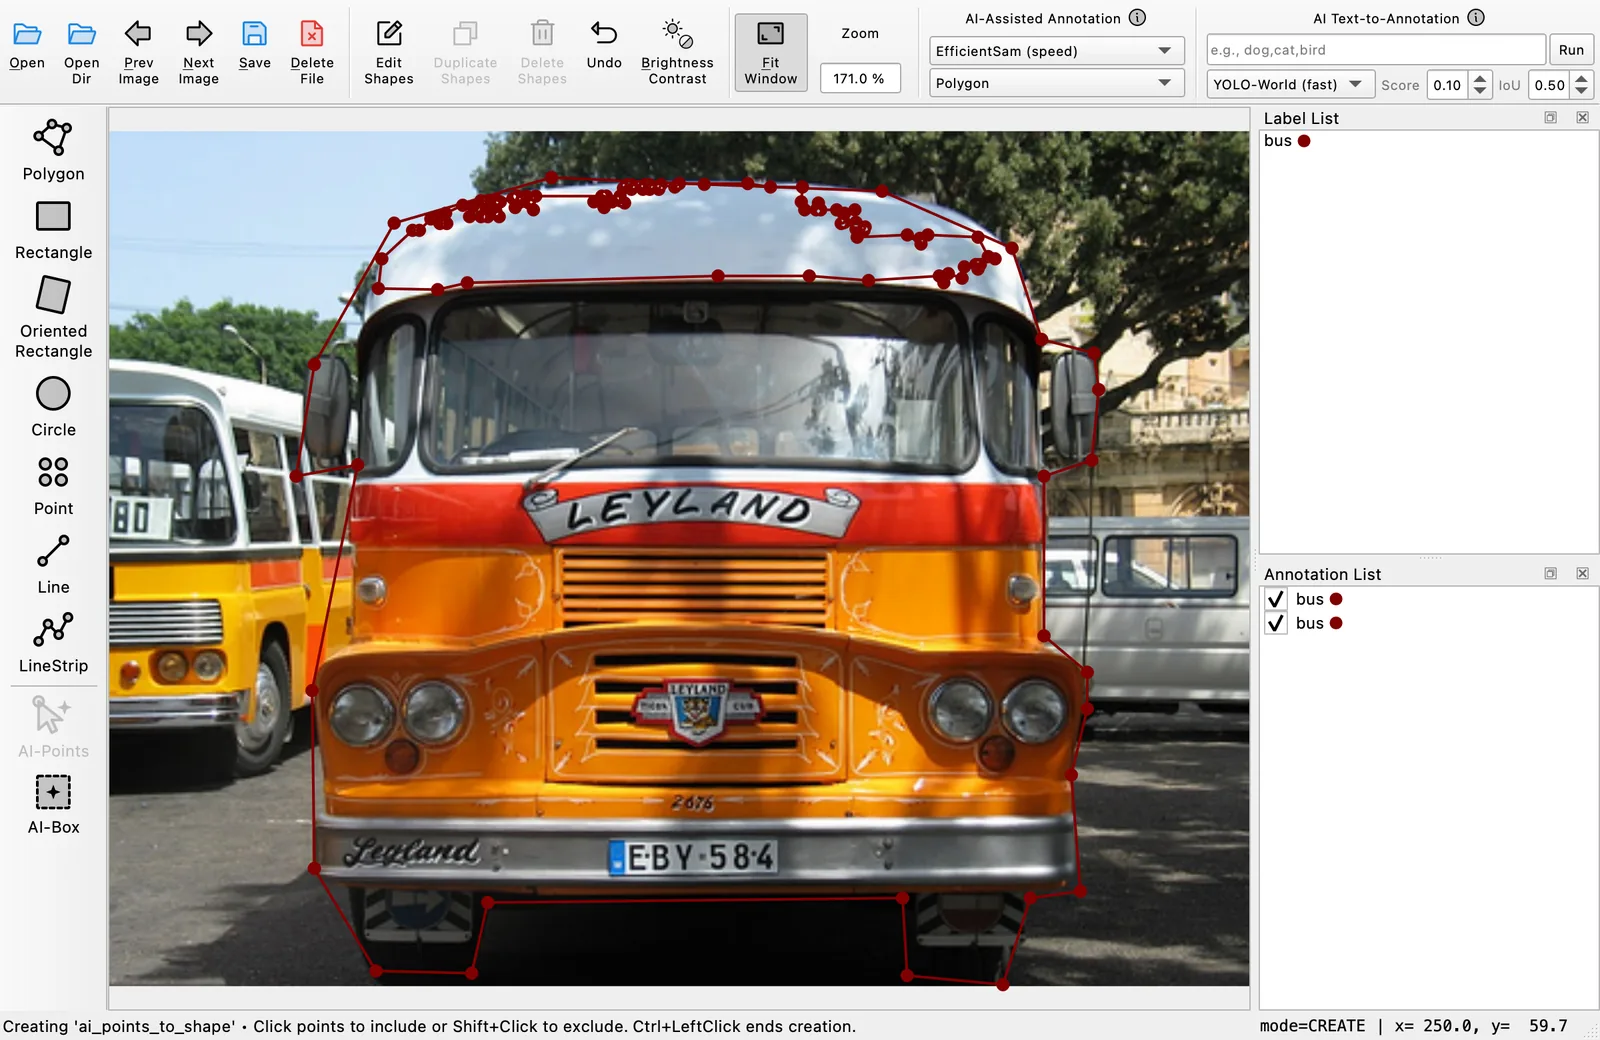The height and width of the screenshot is (1040, 1600).
Task: Click Duplicate Shapes icon
Action: click(x=465, y=52)
